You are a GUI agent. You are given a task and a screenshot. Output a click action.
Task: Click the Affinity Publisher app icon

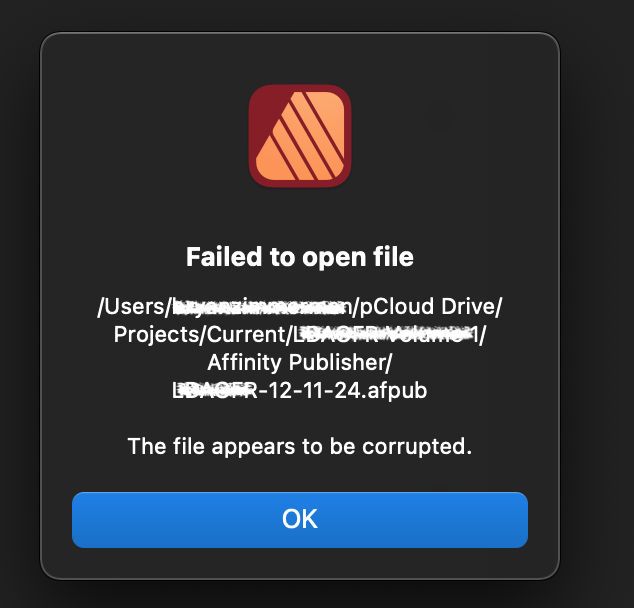[x=300, y=136]
